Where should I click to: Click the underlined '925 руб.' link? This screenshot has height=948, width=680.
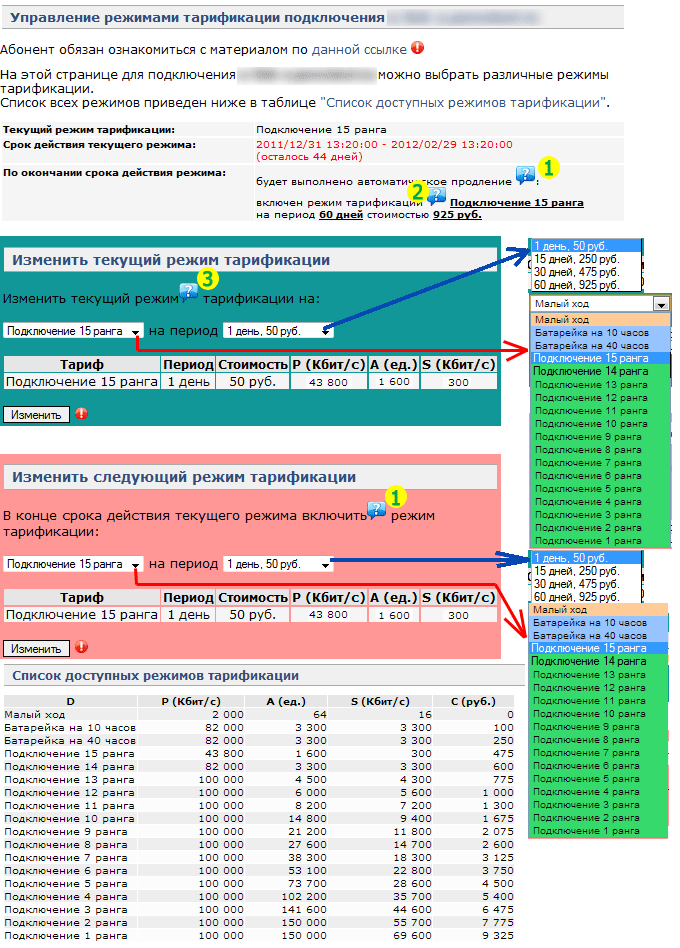pos(457,215)
